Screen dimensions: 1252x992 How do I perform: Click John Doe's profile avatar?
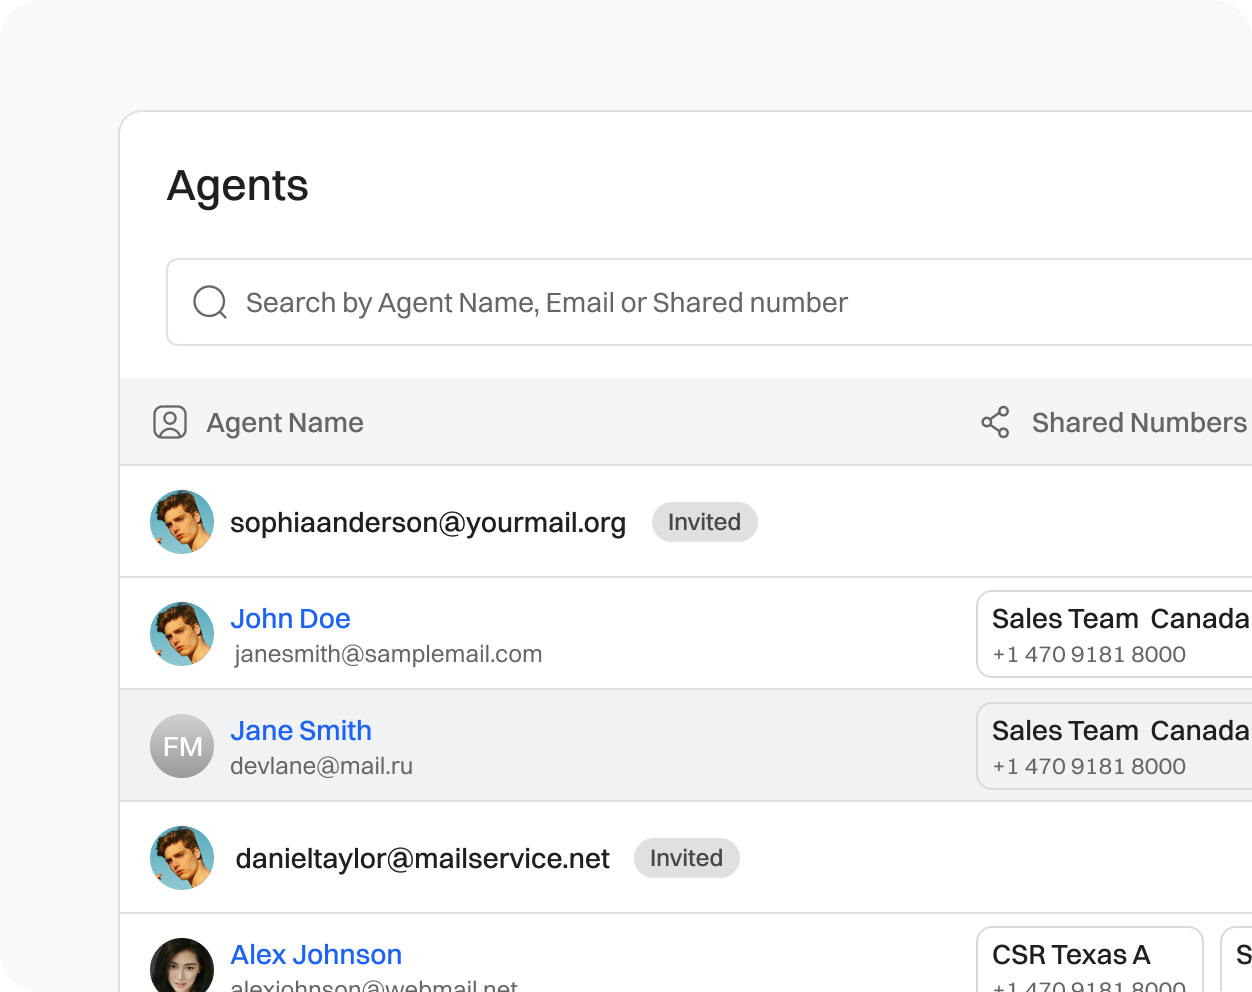(181, 633)
